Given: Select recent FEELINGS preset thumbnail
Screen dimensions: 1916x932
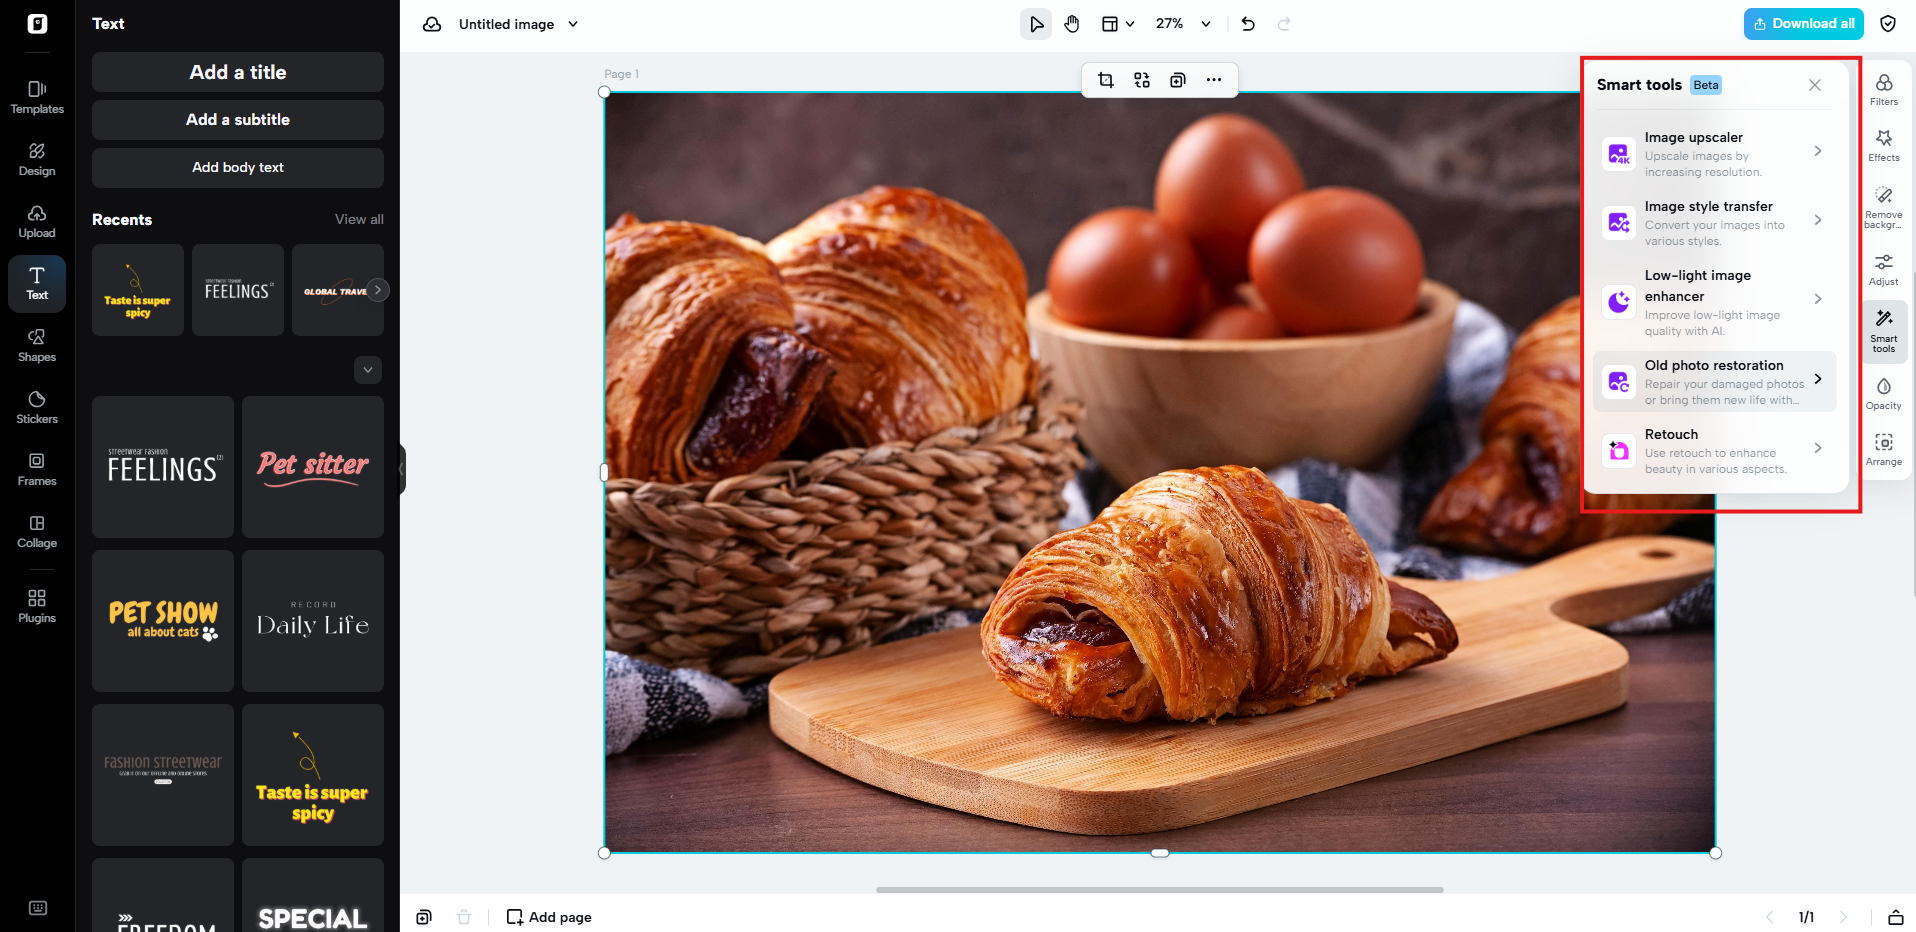Looking at the screenshot, I should 238,290.
